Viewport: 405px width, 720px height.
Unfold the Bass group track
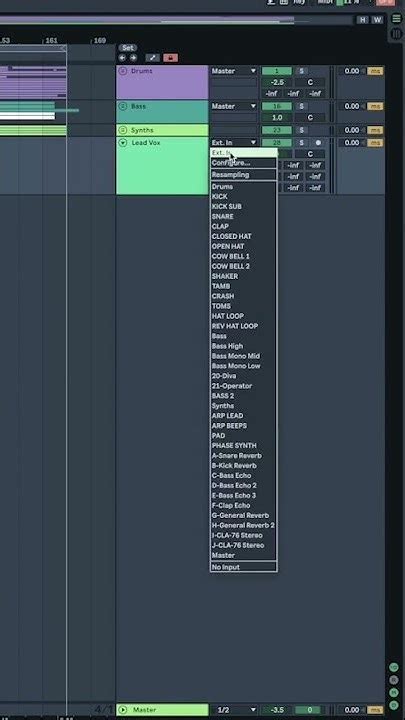[123, 106]
